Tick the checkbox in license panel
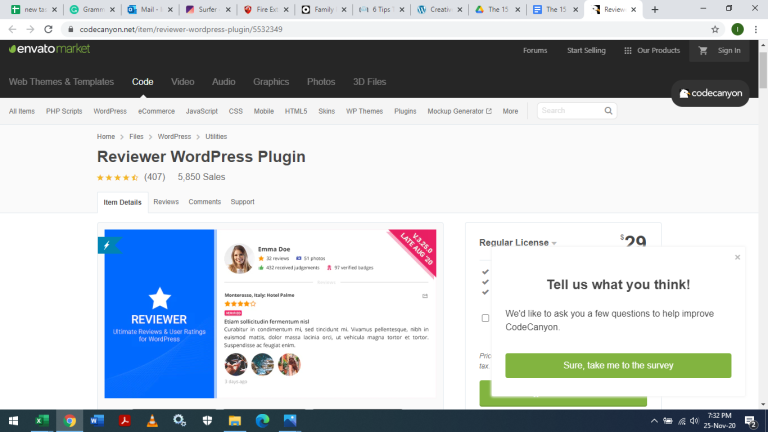Viewport: 768px width, 432px height. (485, 318)
